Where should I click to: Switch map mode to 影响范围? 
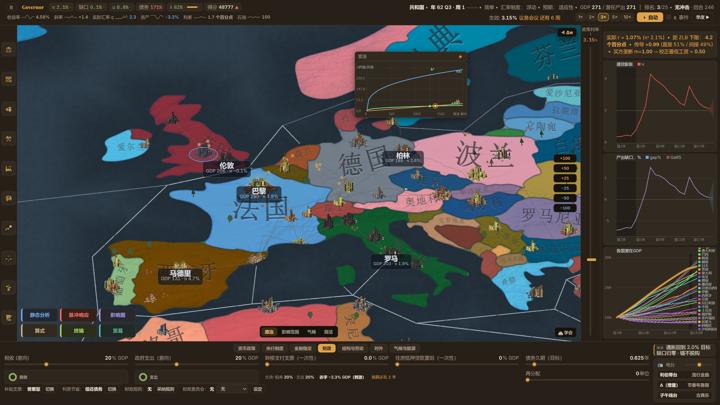coord(290,332)
